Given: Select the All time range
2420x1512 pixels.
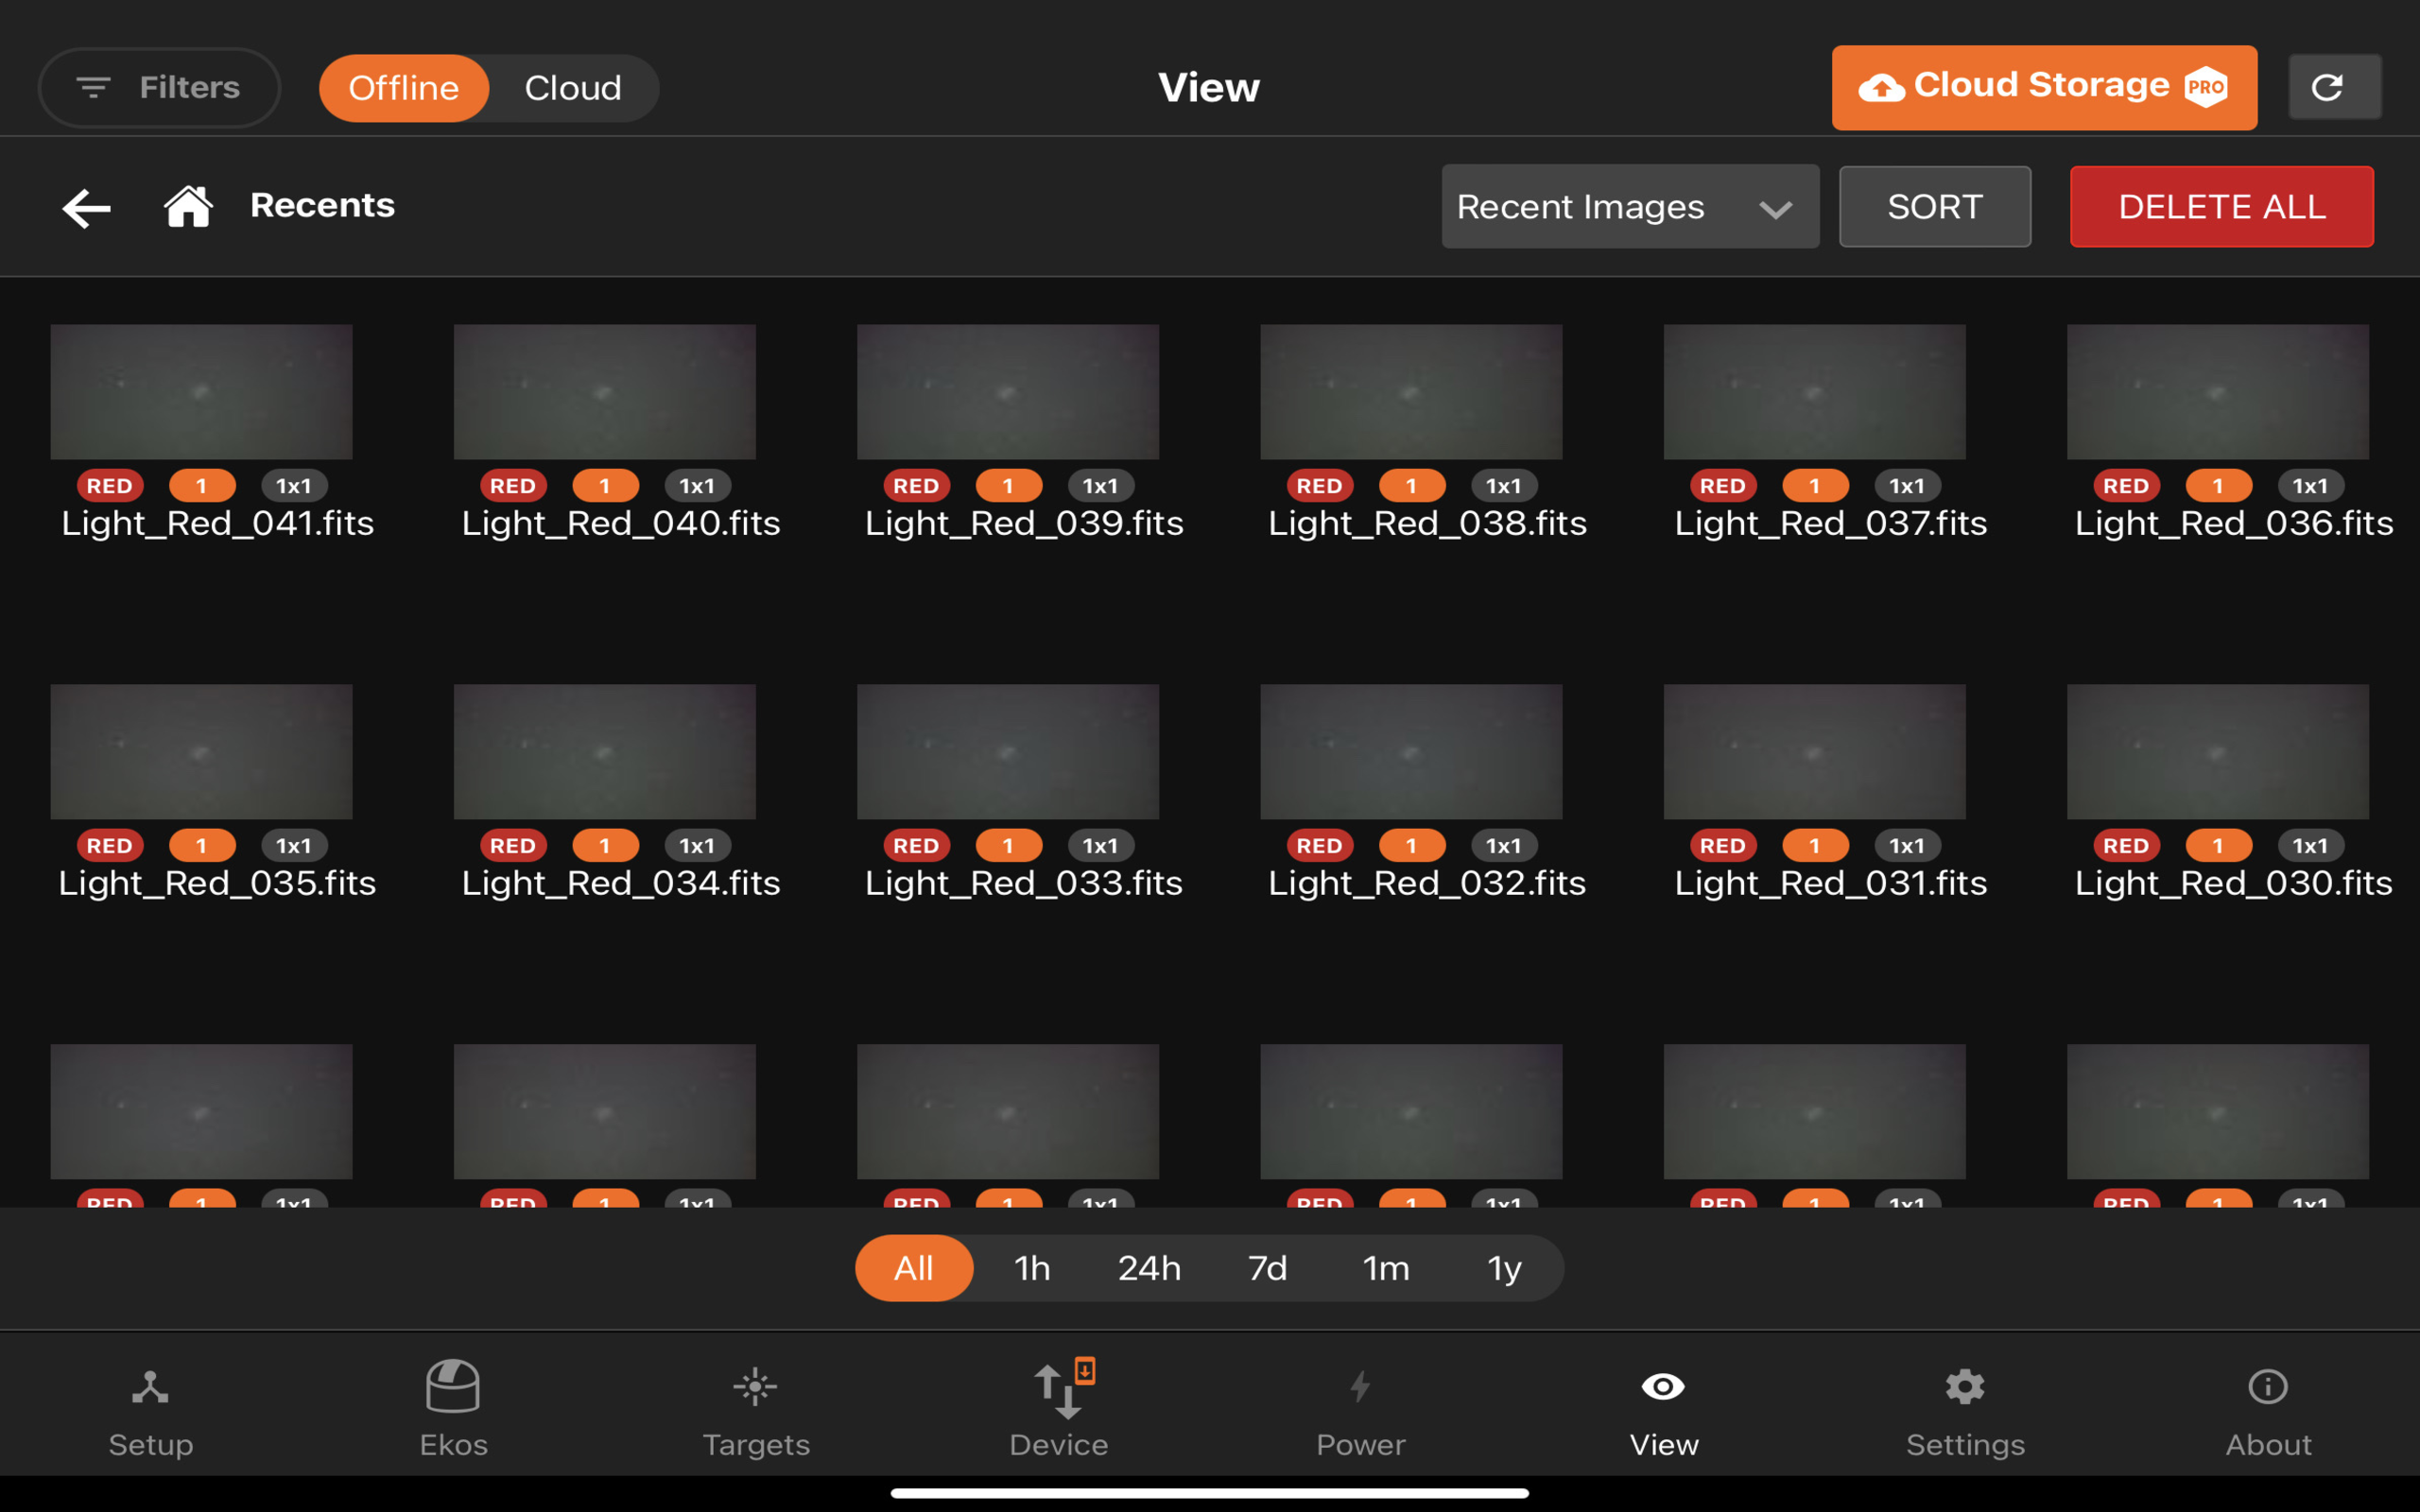Looking at the screenshot, I should (x=914, y=1268).
